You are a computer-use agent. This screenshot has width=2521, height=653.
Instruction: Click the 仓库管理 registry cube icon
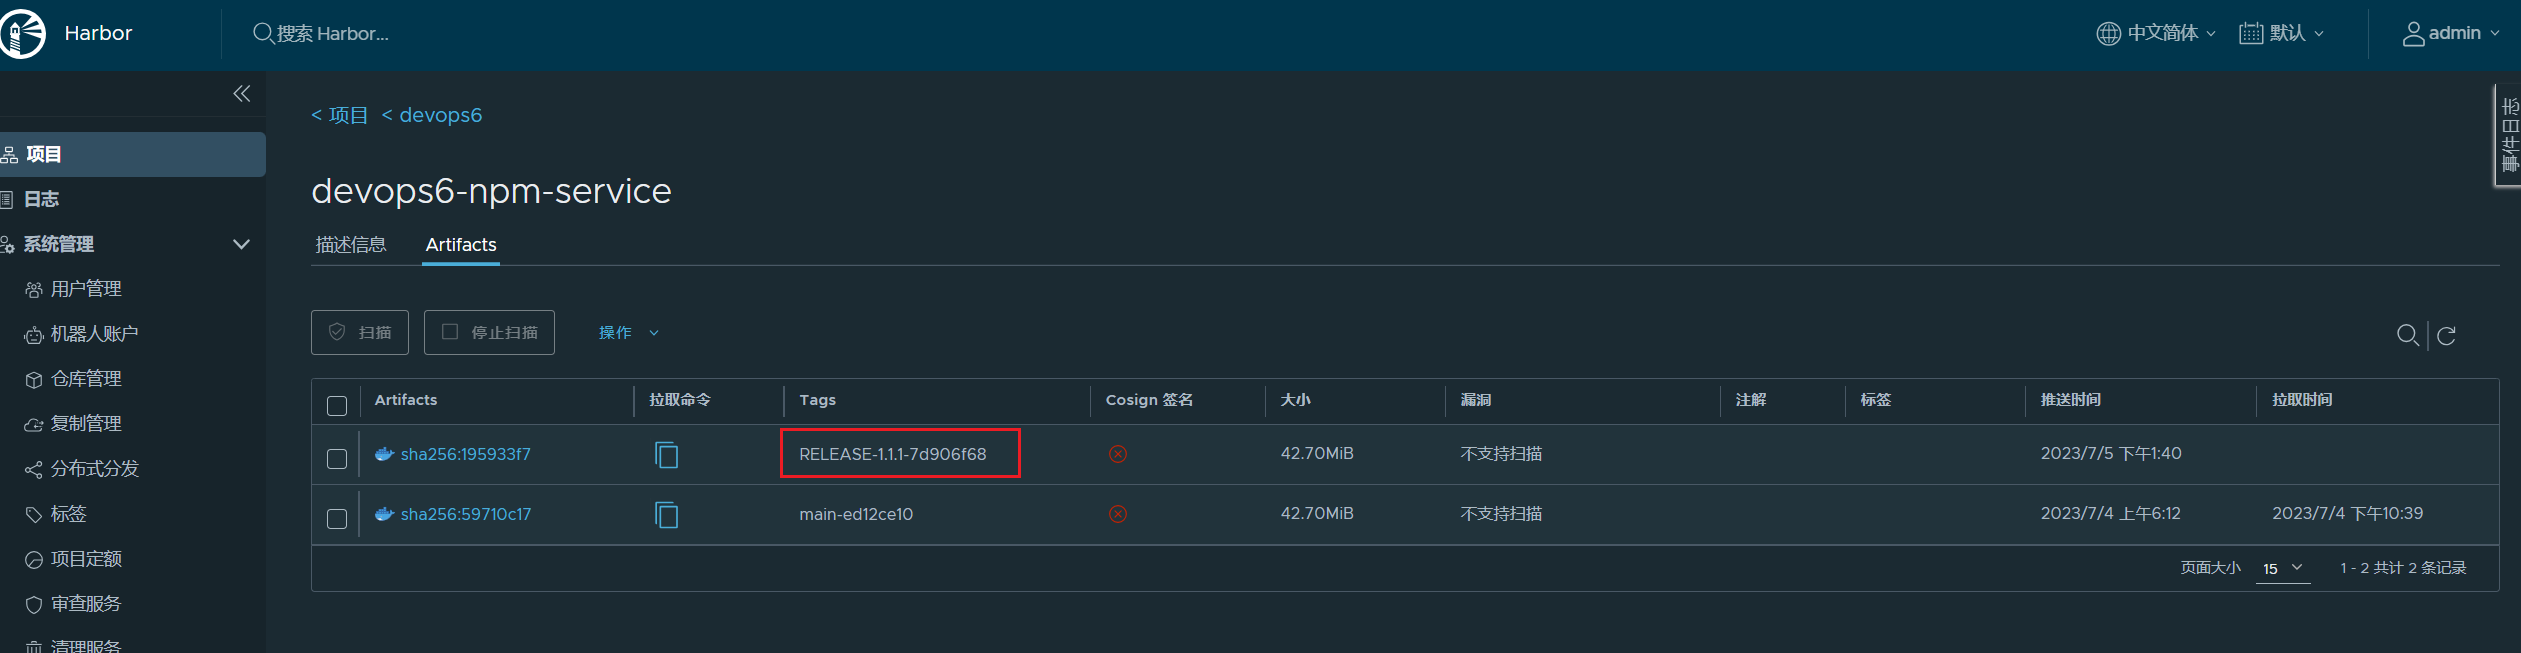34,380
